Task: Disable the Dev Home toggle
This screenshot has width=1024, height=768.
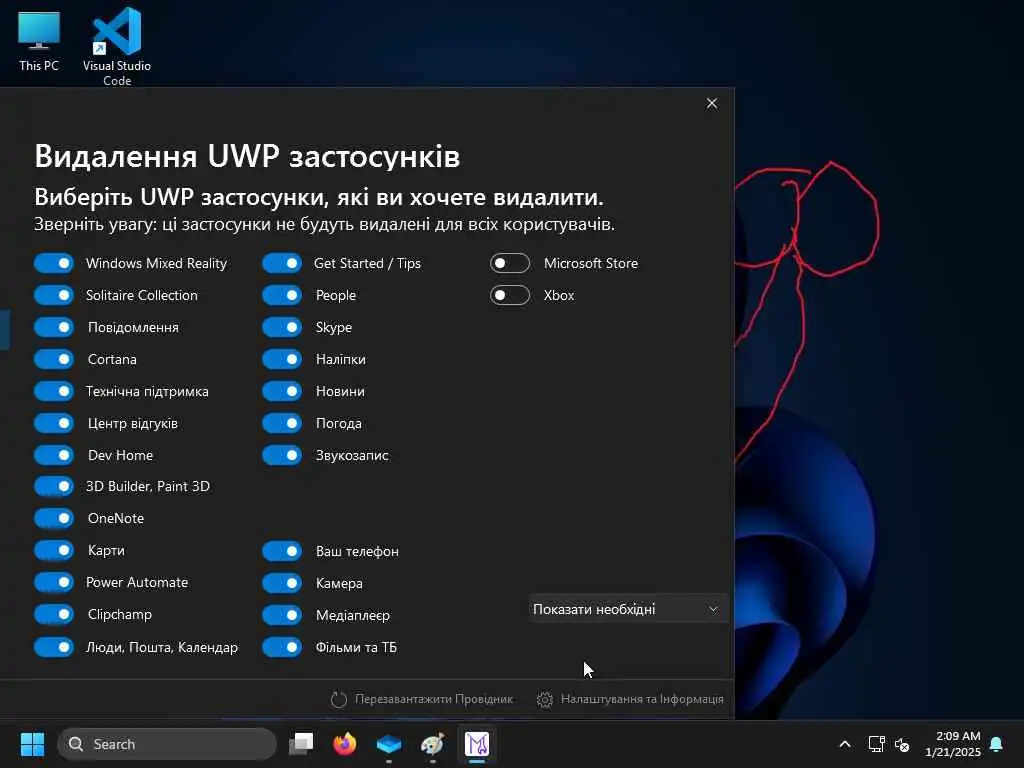Action: [54, 455]
